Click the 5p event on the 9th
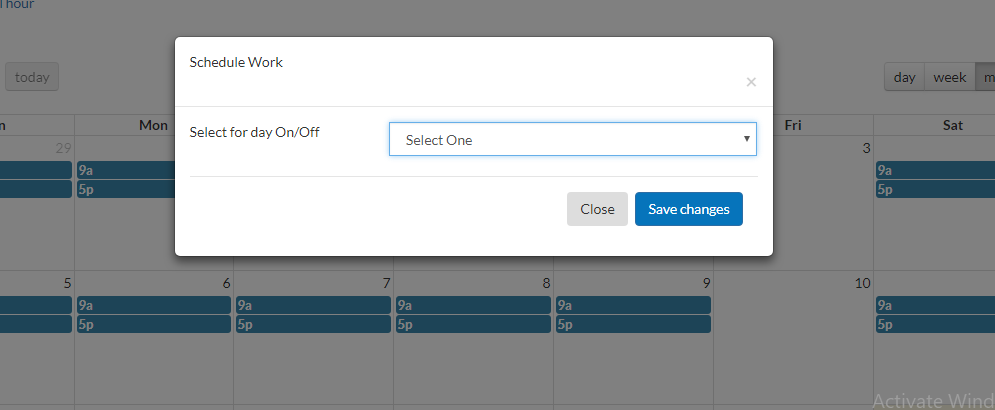This screenshot has height=410, width=995. tap(633, 324)
